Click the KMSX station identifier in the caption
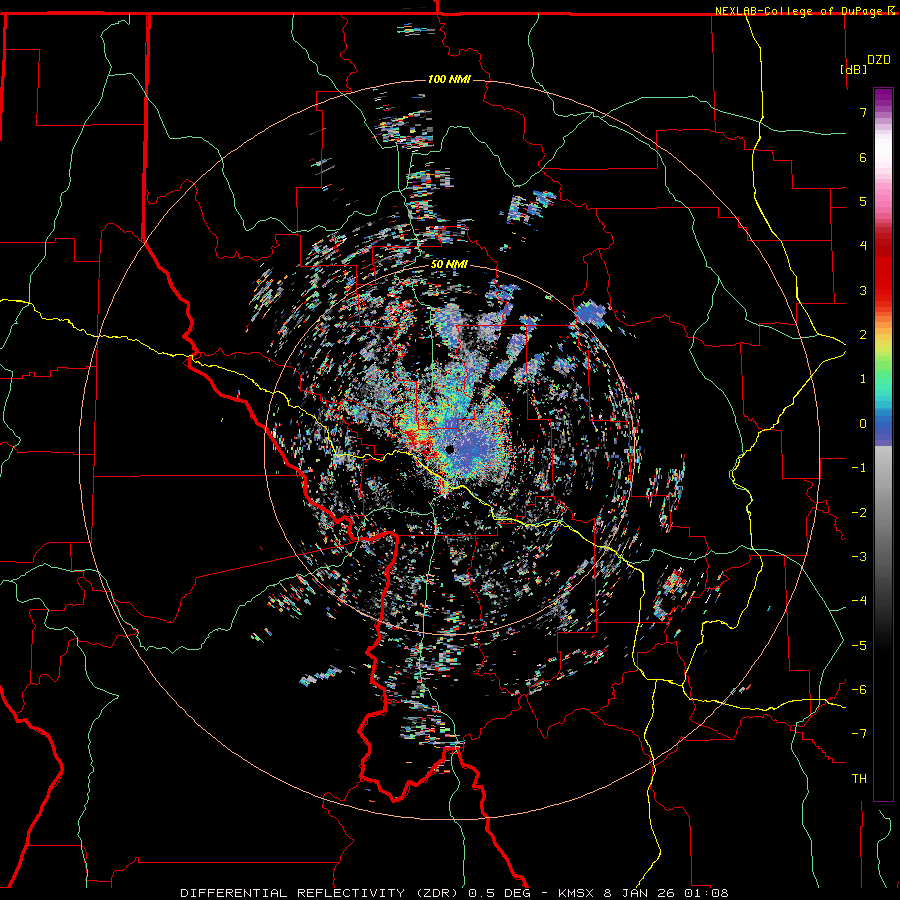The width and height of the screenshot is (900, 900). pyautogui.click(x=577, y=893)
